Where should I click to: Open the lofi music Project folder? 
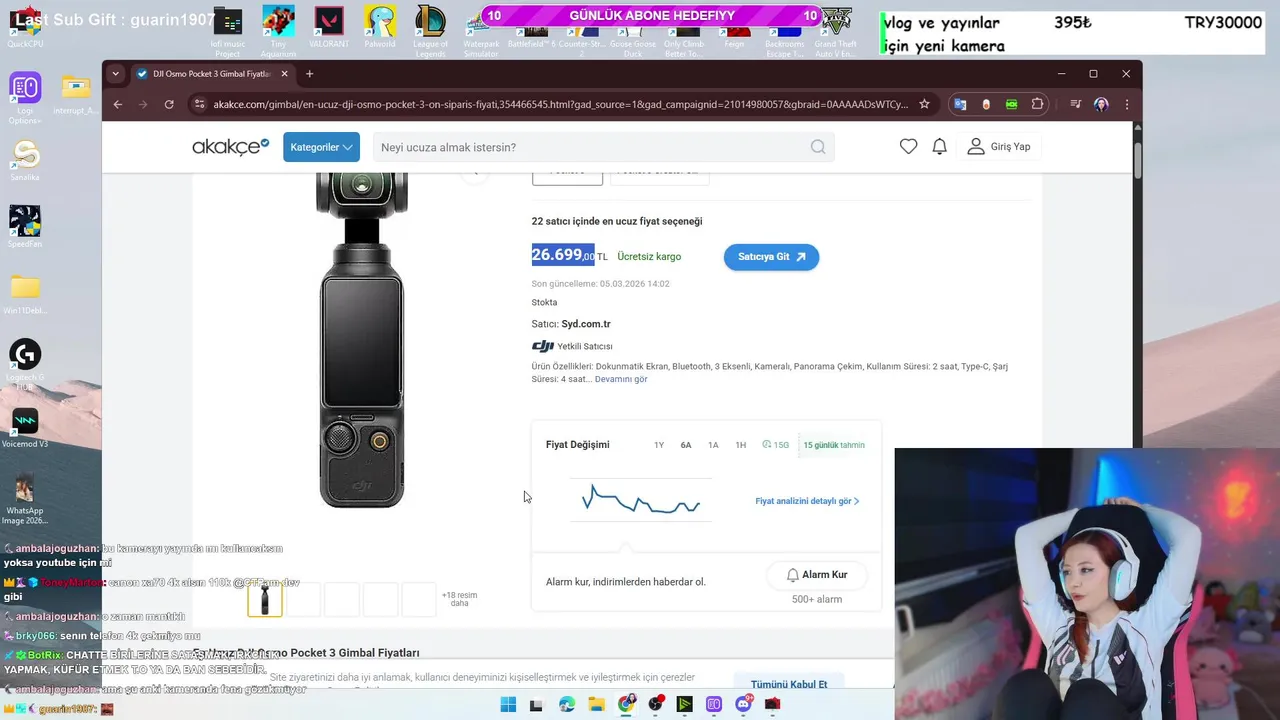(x=227, y=31)
